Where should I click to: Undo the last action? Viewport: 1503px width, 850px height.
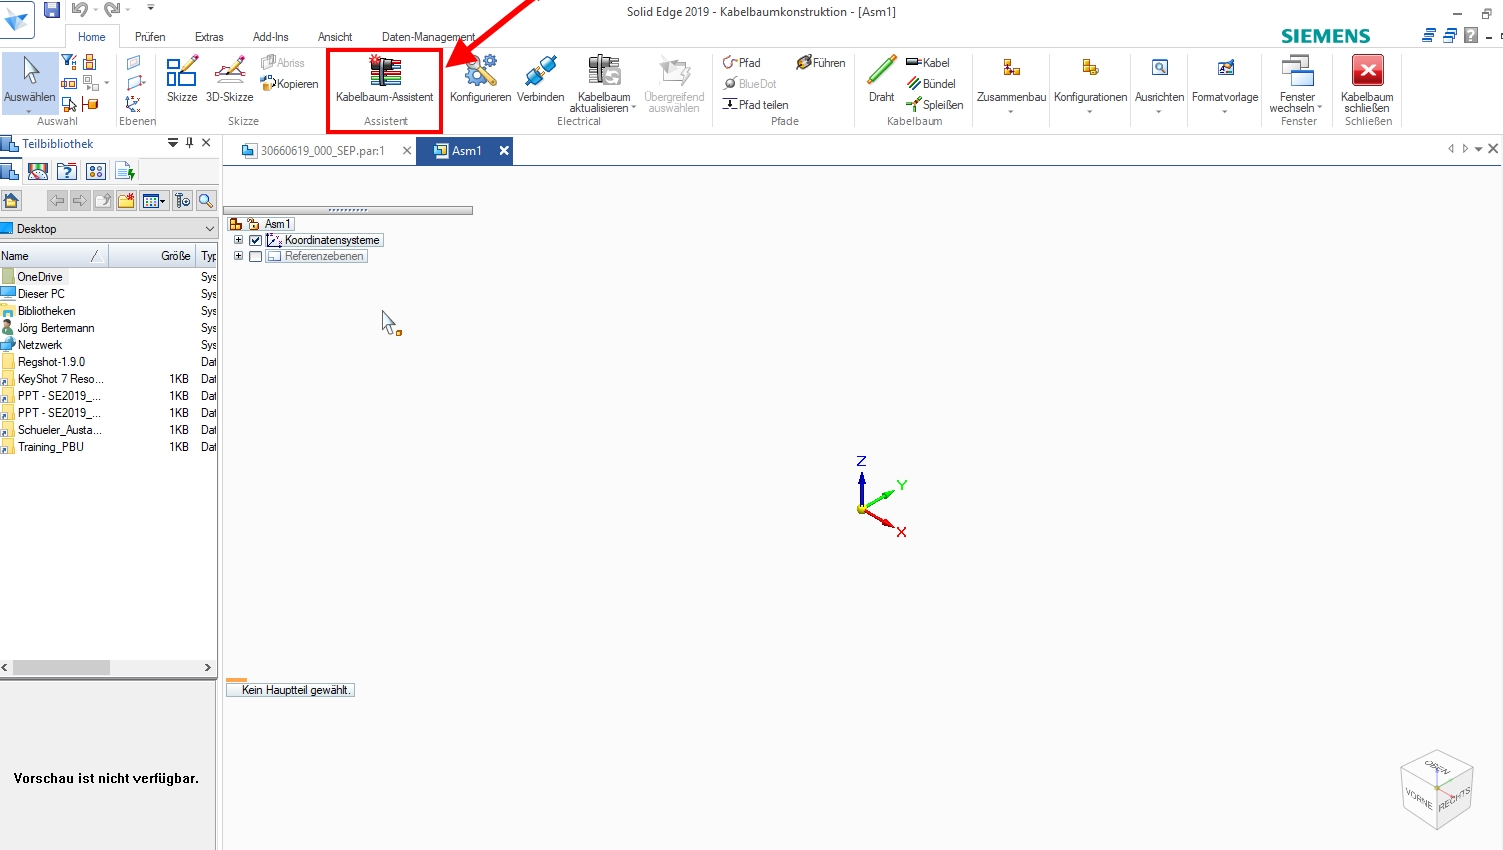(79, 10)
